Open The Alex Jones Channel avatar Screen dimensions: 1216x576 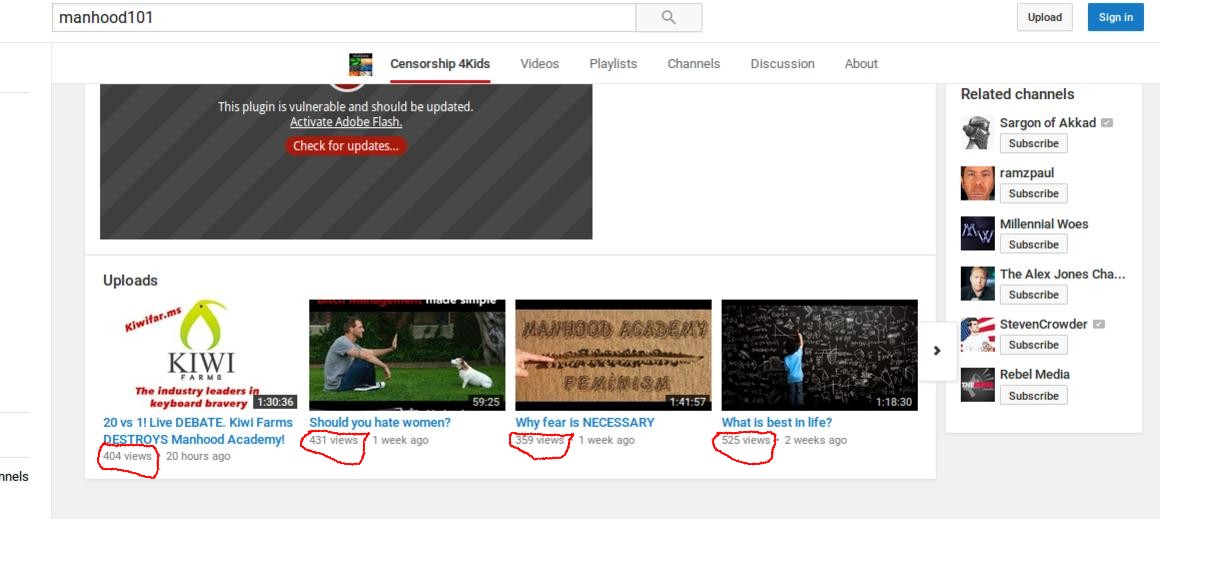click(x=977, y=284)
